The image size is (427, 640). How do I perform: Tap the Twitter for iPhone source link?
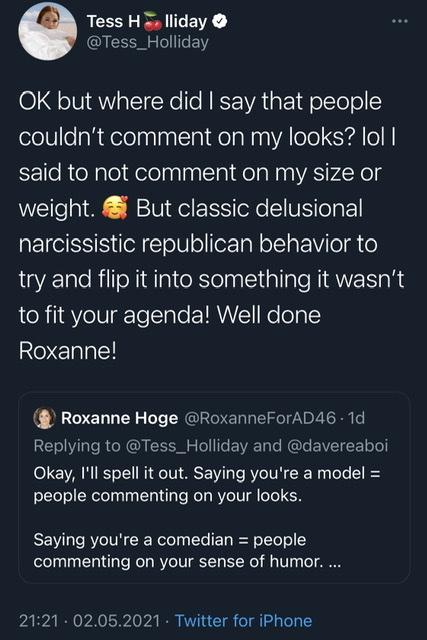pos(244,621)
